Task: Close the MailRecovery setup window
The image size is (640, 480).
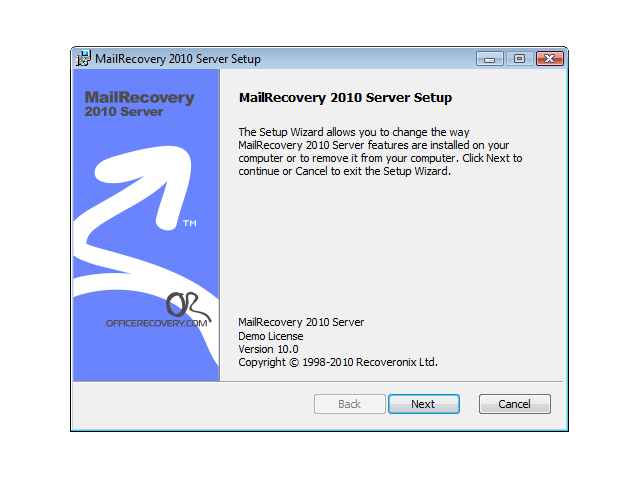Action: pyautogui.click(x=549, y=59)
